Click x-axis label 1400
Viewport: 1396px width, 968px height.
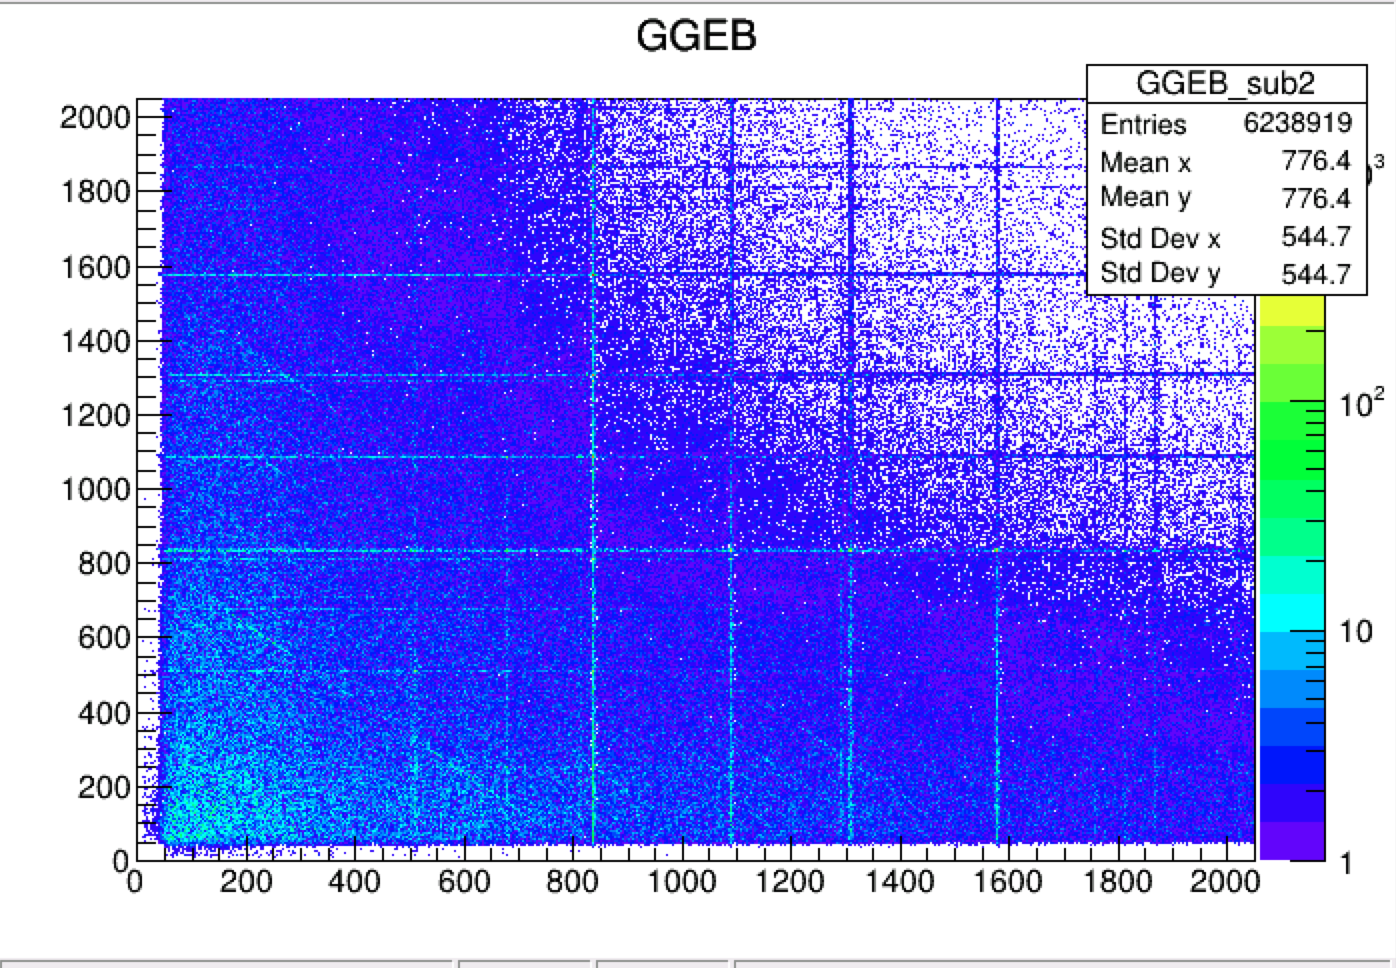tap(900, 883)
